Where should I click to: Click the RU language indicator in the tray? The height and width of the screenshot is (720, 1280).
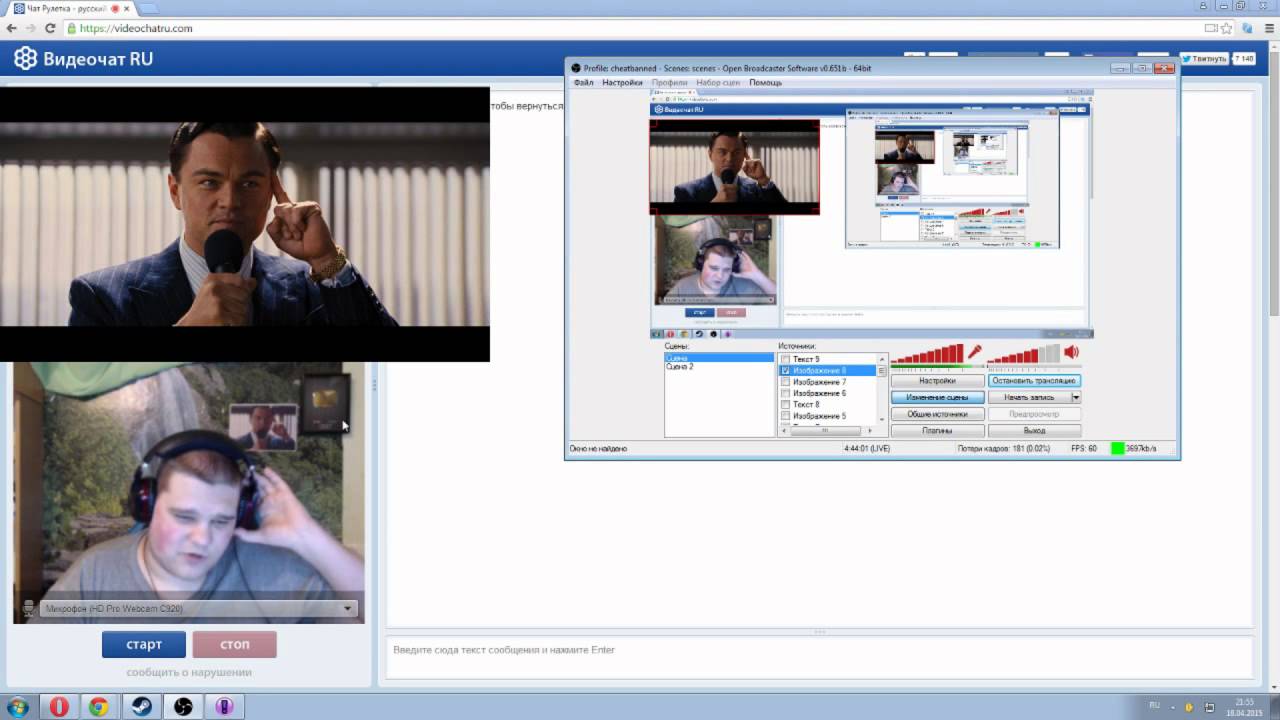pyautogui.click(x=1155, y=705)
